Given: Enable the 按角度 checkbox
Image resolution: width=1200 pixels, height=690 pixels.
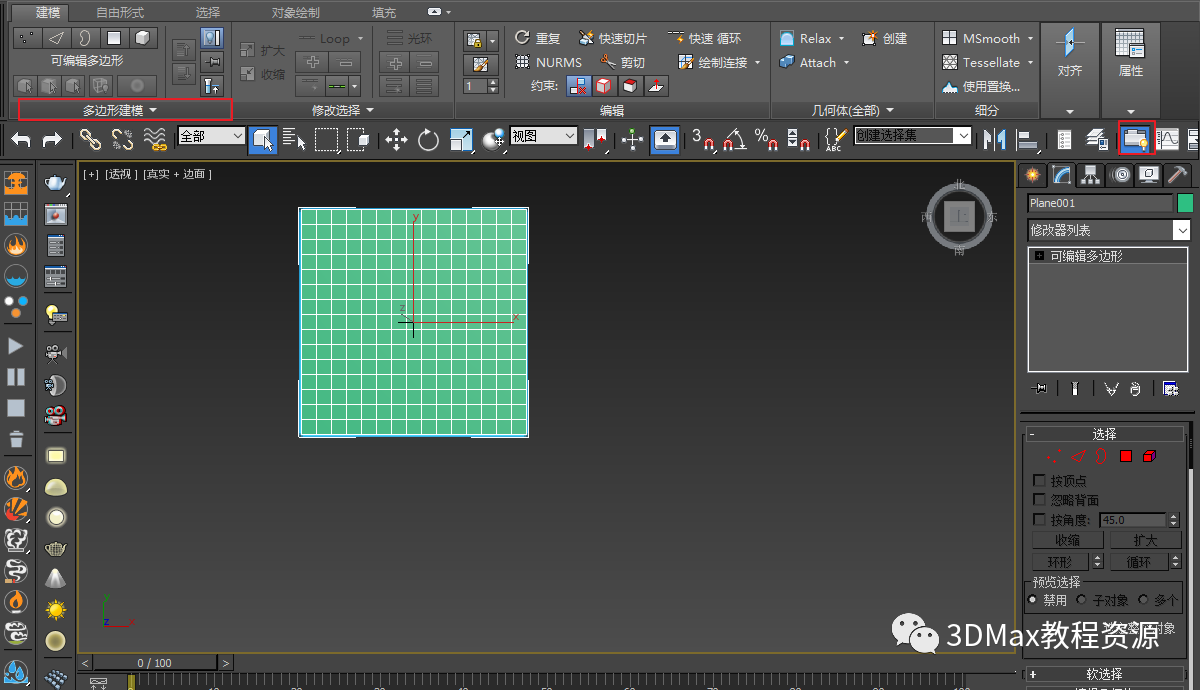Looking at the screenshot, I should point(1040,520).
